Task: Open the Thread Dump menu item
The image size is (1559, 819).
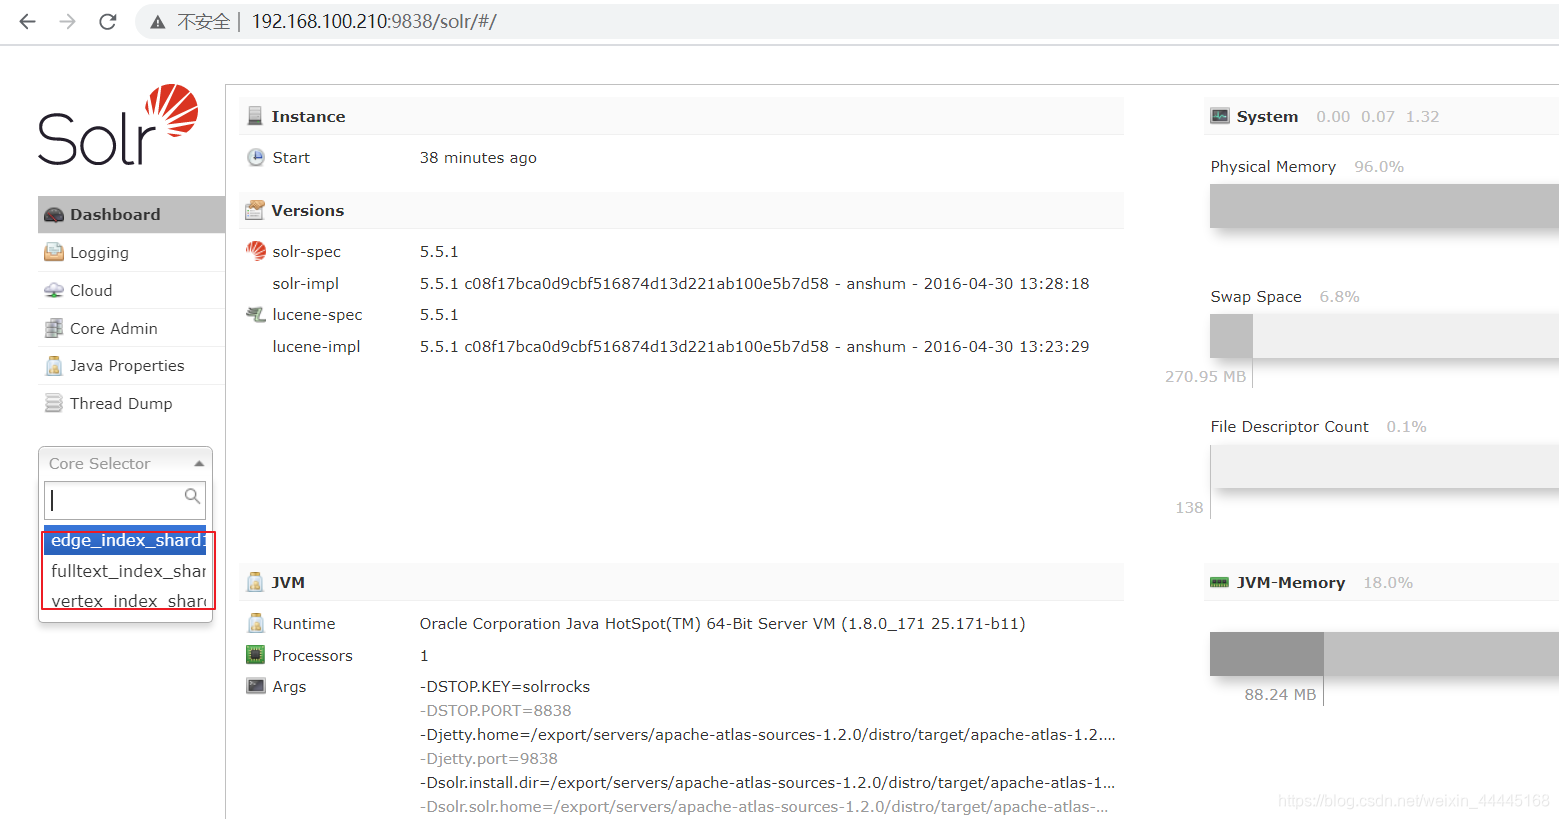Action: [131, 403]
